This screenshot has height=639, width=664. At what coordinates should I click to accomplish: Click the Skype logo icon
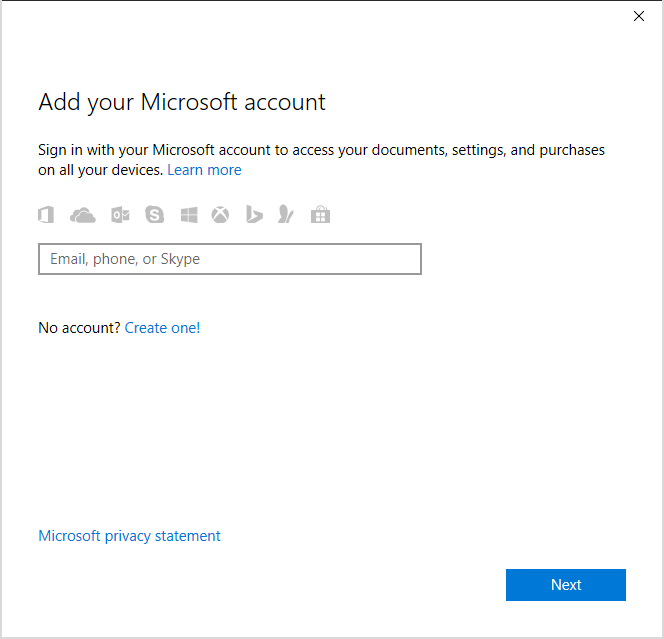[x=154, y=215]
